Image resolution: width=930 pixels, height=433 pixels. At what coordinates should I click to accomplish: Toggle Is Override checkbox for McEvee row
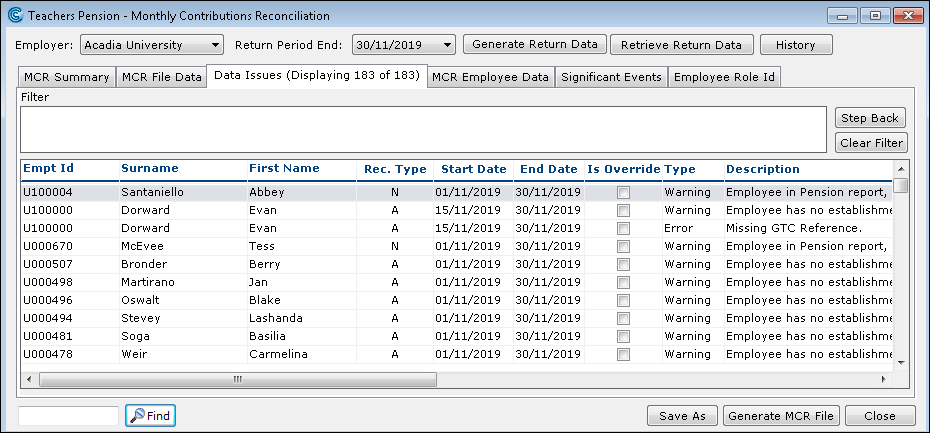[623, 246]
